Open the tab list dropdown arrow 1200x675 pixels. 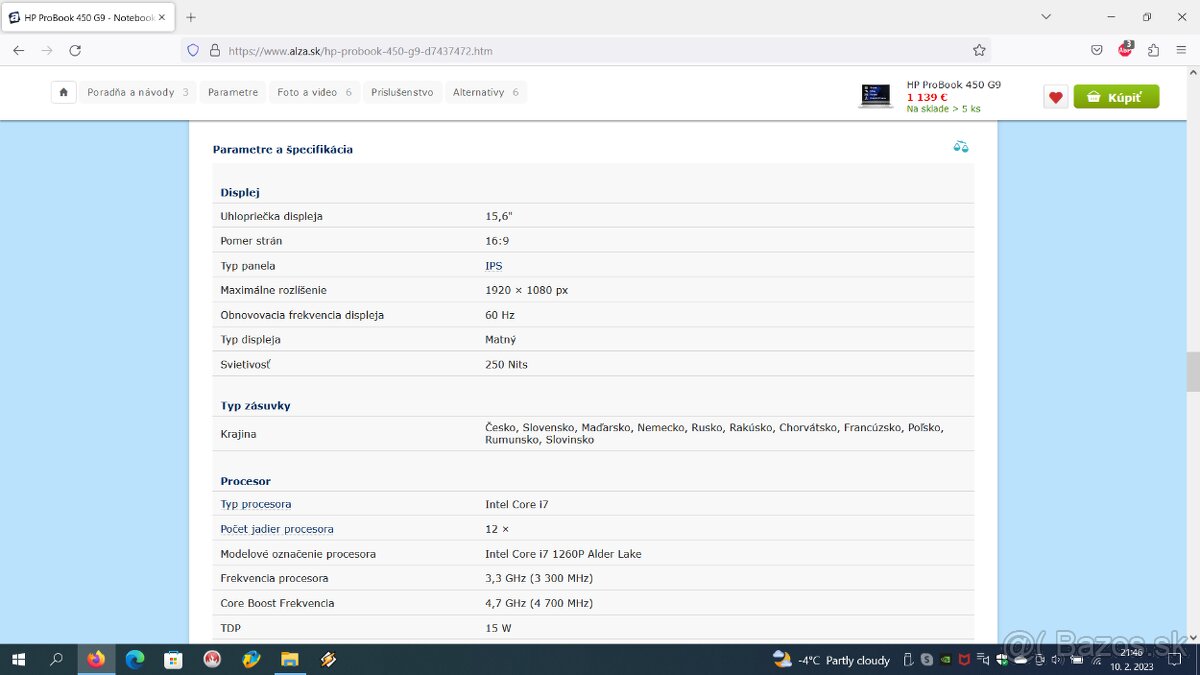tap(1046, 16)
